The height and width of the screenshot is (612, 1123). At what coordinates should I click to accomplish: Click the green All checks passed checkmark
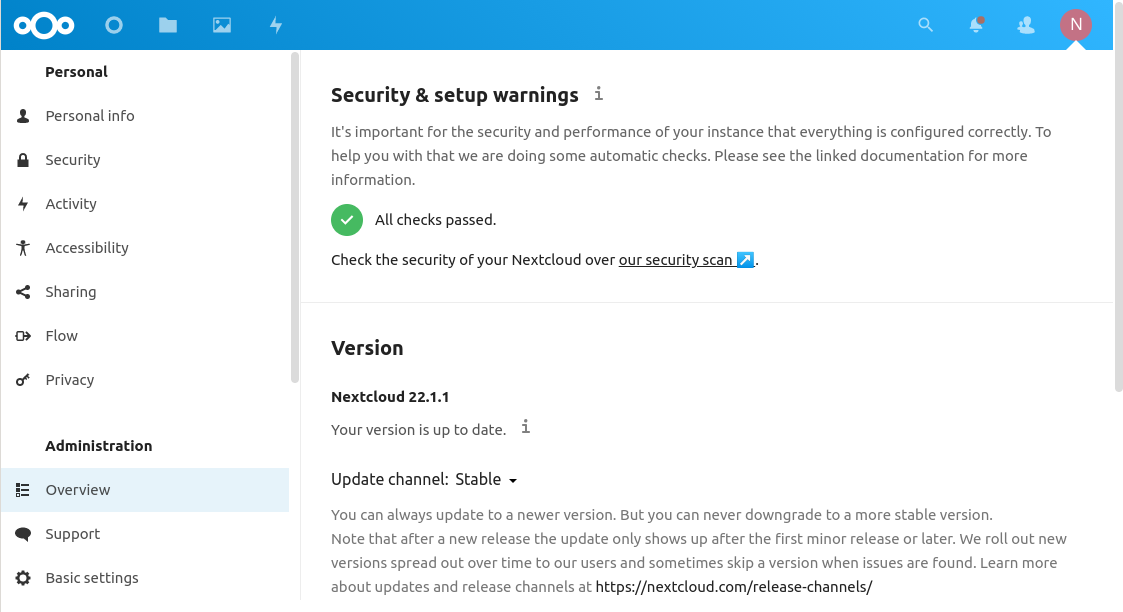(x=347, y=220)
